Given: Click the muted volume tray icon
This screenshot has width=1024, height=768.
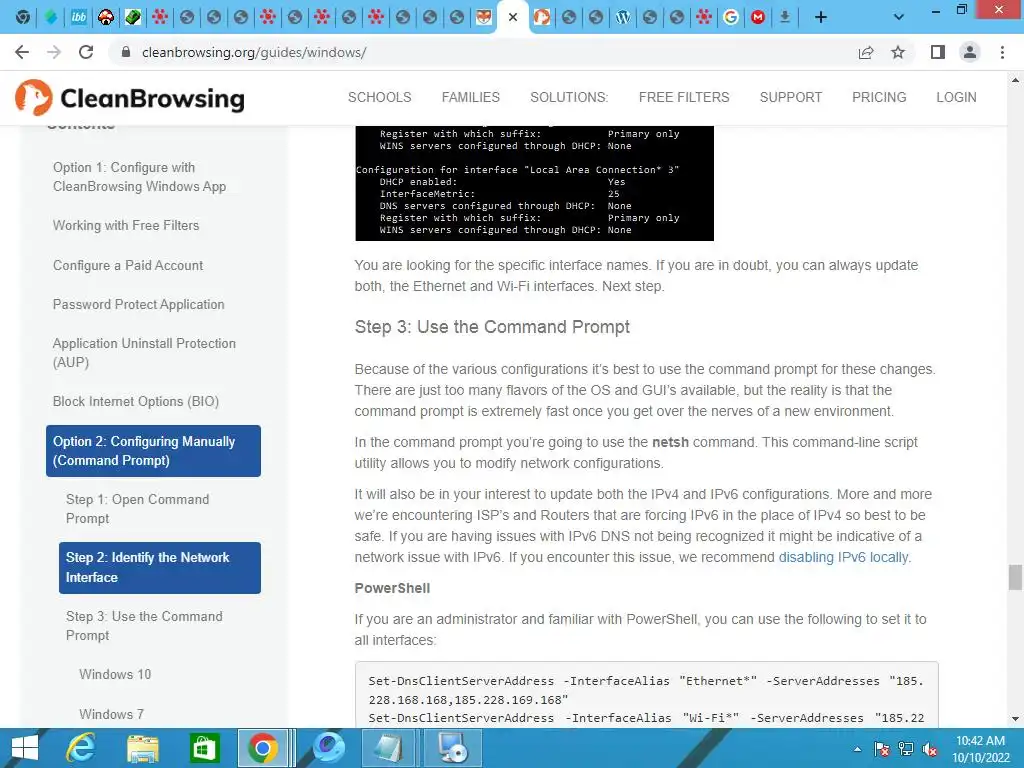Looking at the screenshot, I should tap(930, 749).
